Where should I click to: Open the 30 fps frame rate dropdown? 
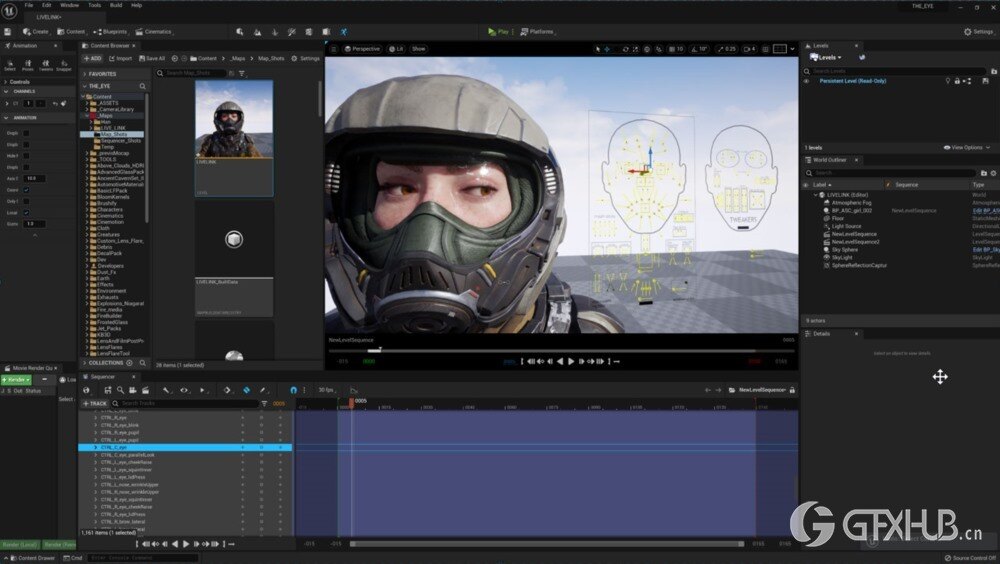(x=327, y=390)
